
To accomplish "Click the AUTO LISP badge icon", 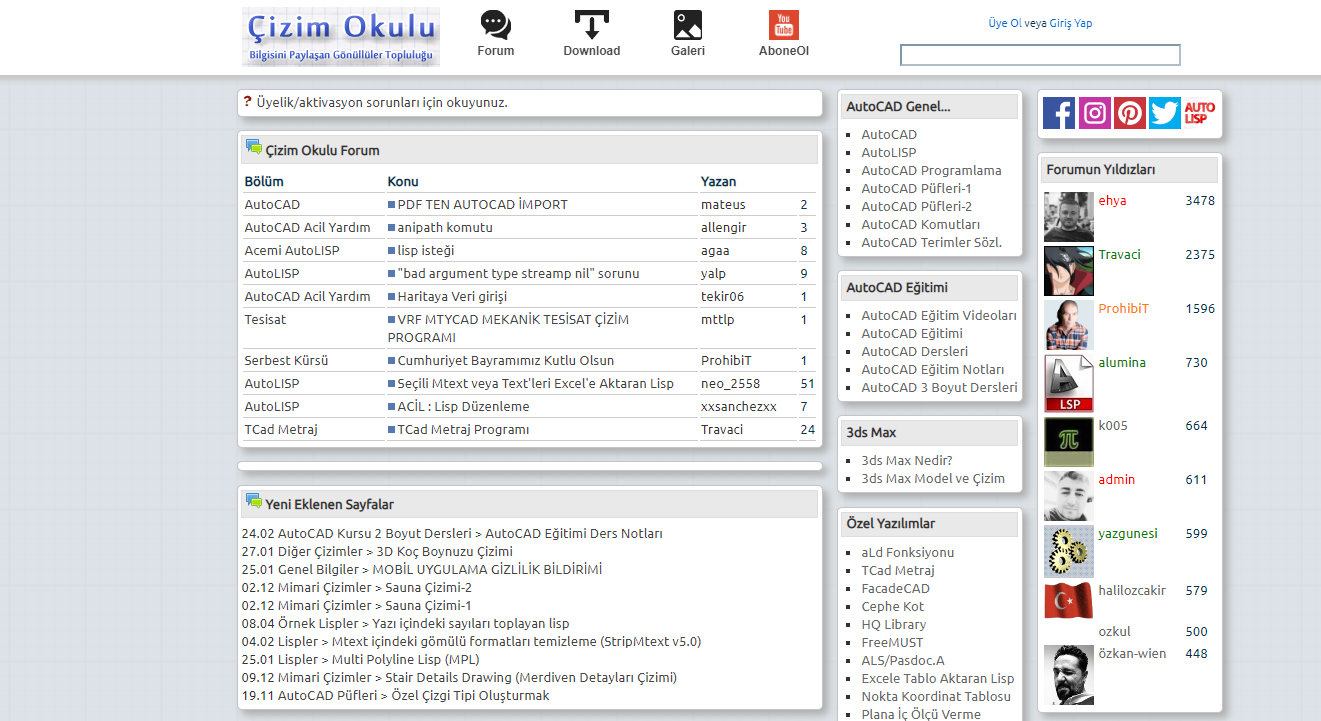I will [x=1199, y=113].
